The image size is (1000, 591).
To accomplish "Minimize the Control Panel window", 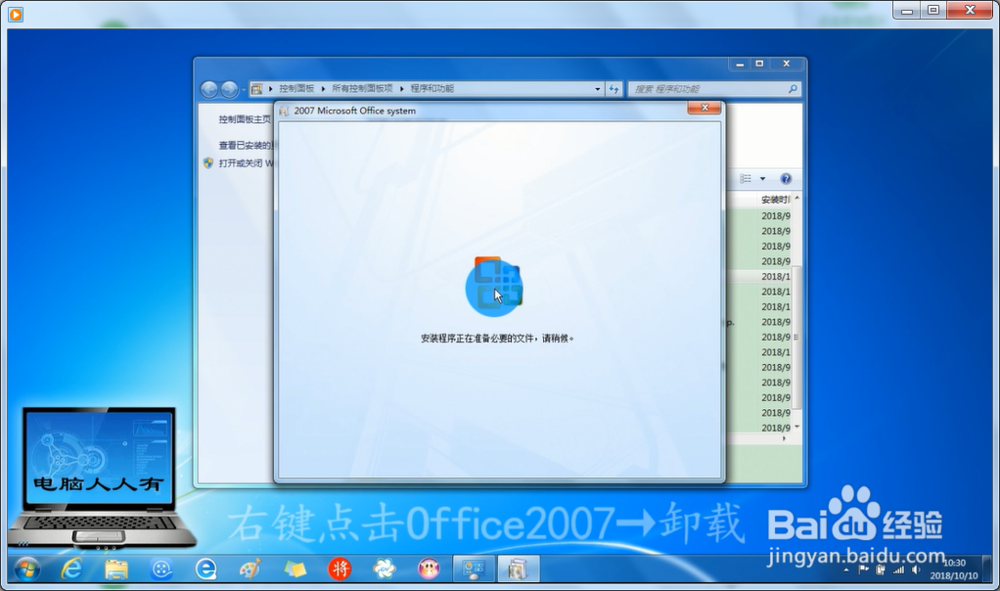I will point(740,64).
